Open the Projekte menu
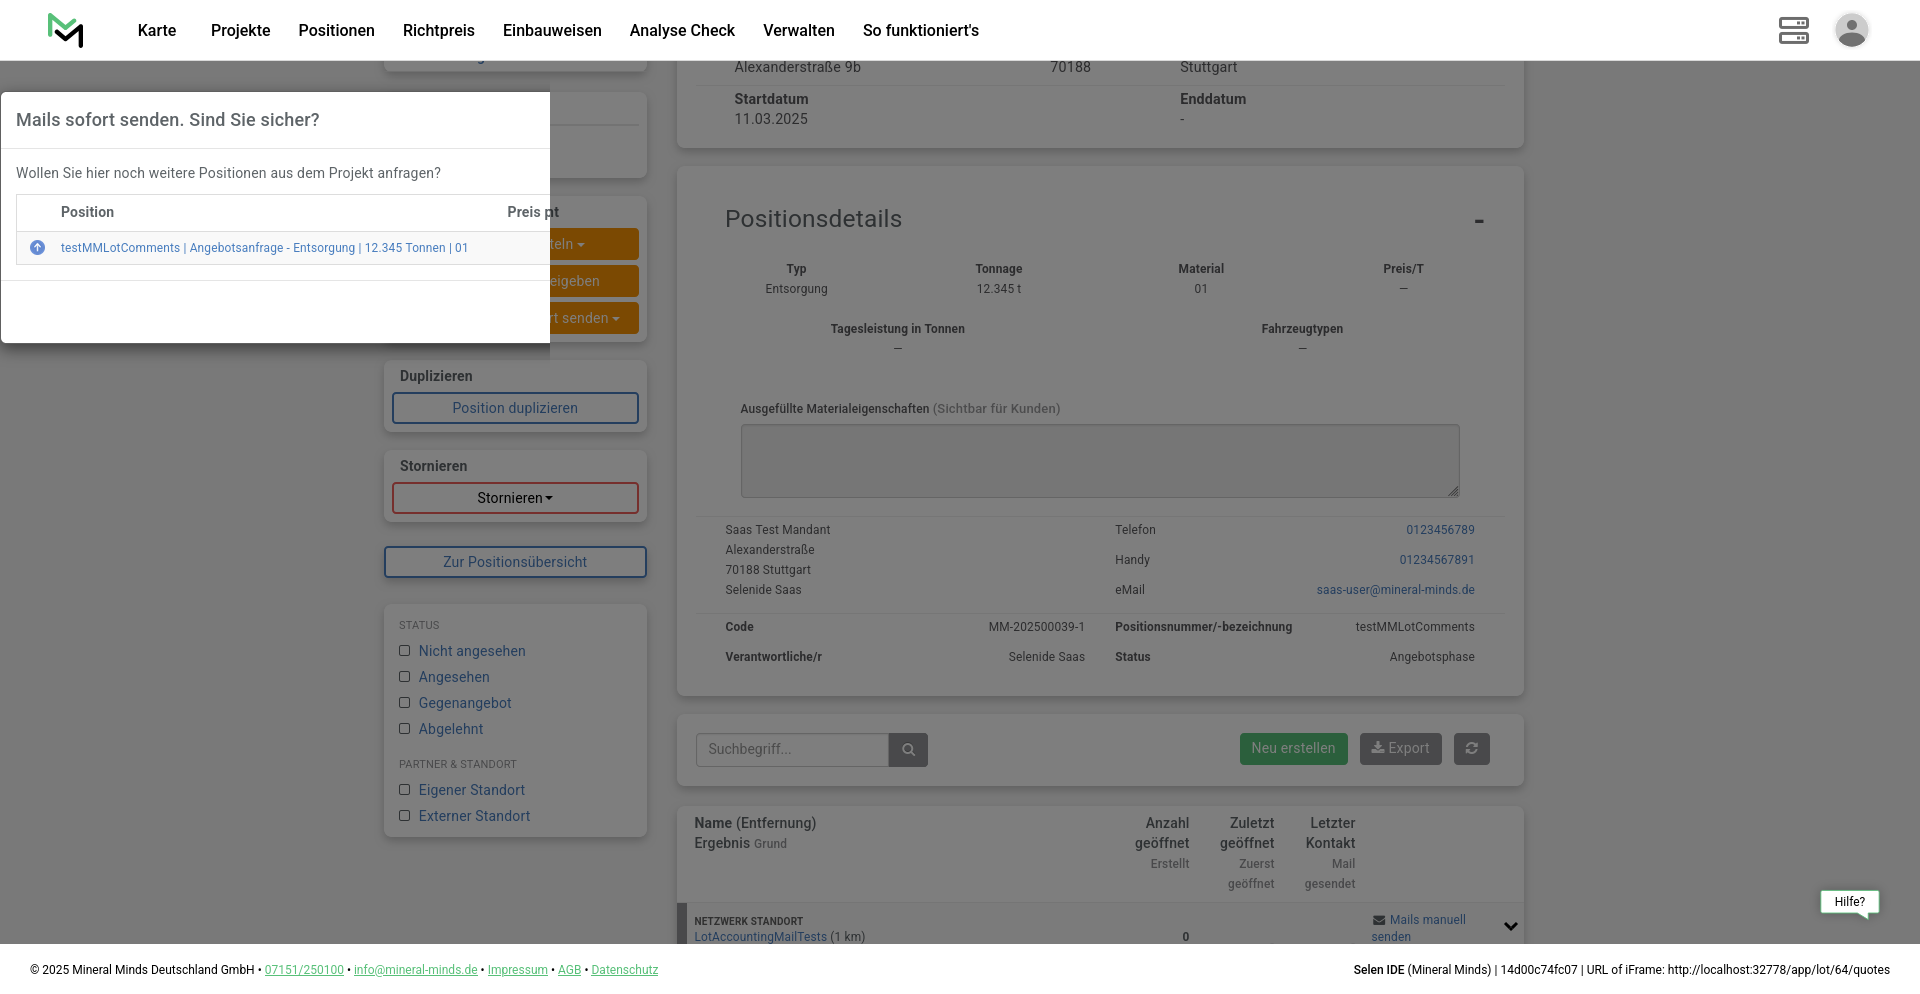This screenshot has height=994, width=1920. tap(240, 30)
